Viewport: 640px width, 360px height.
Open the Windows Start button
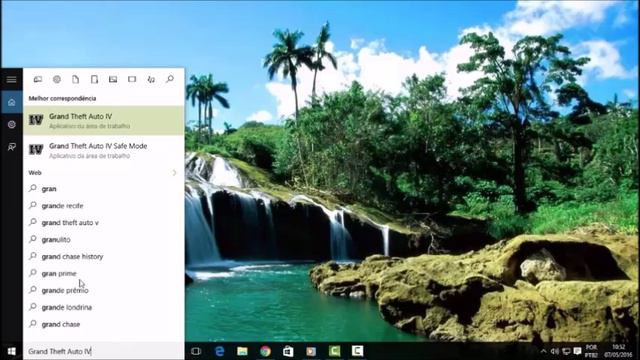pos(11,351)
